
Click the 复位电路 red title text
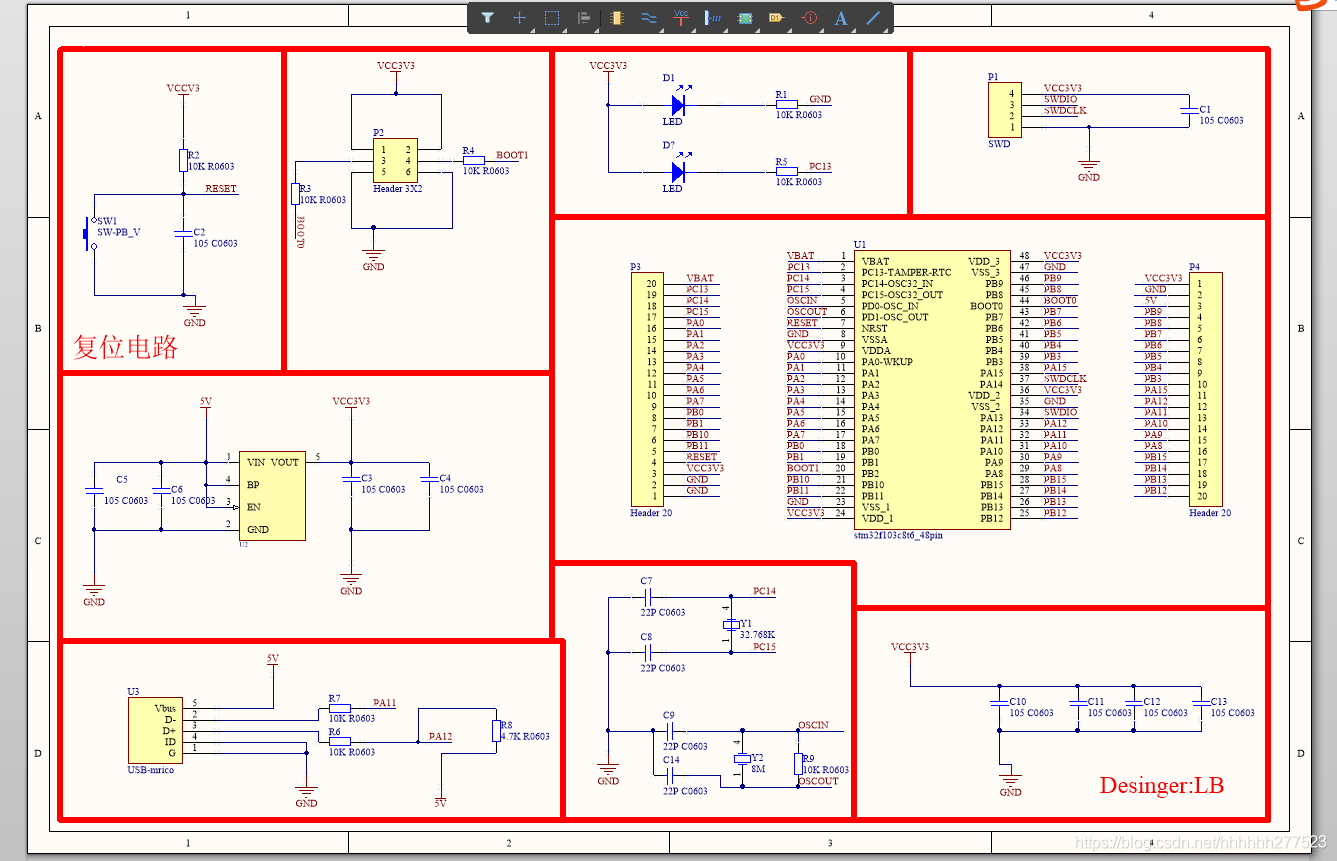point(126,347)
